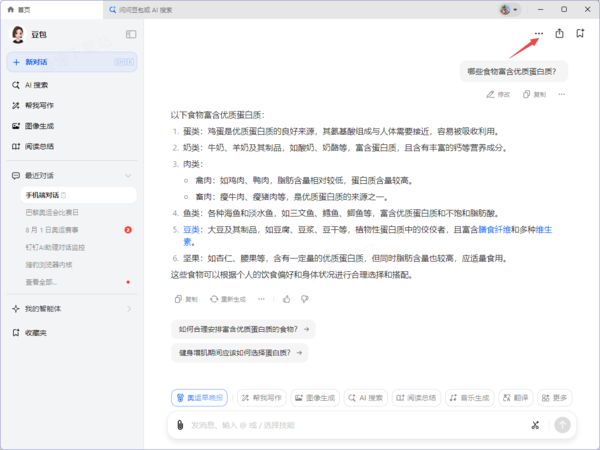600x450 pixels.
Task: Click the bookmark-add icon at top right
Action: click(x=580, y=34)
